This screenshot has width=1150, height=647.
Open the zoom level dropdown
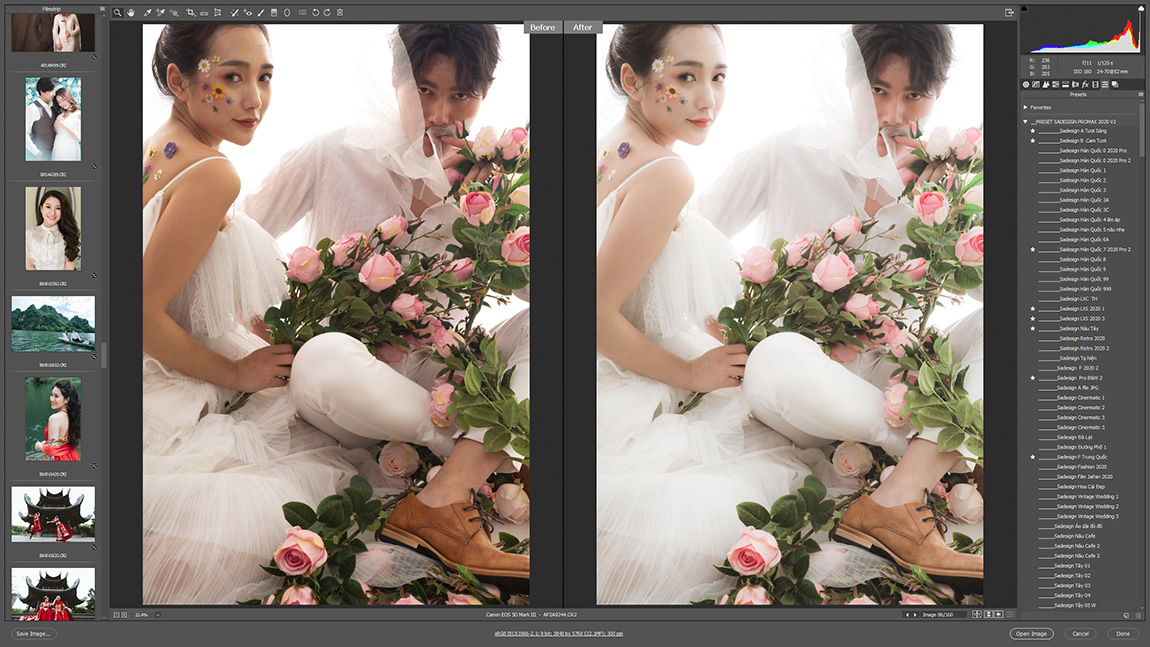(x=157, y=614)
